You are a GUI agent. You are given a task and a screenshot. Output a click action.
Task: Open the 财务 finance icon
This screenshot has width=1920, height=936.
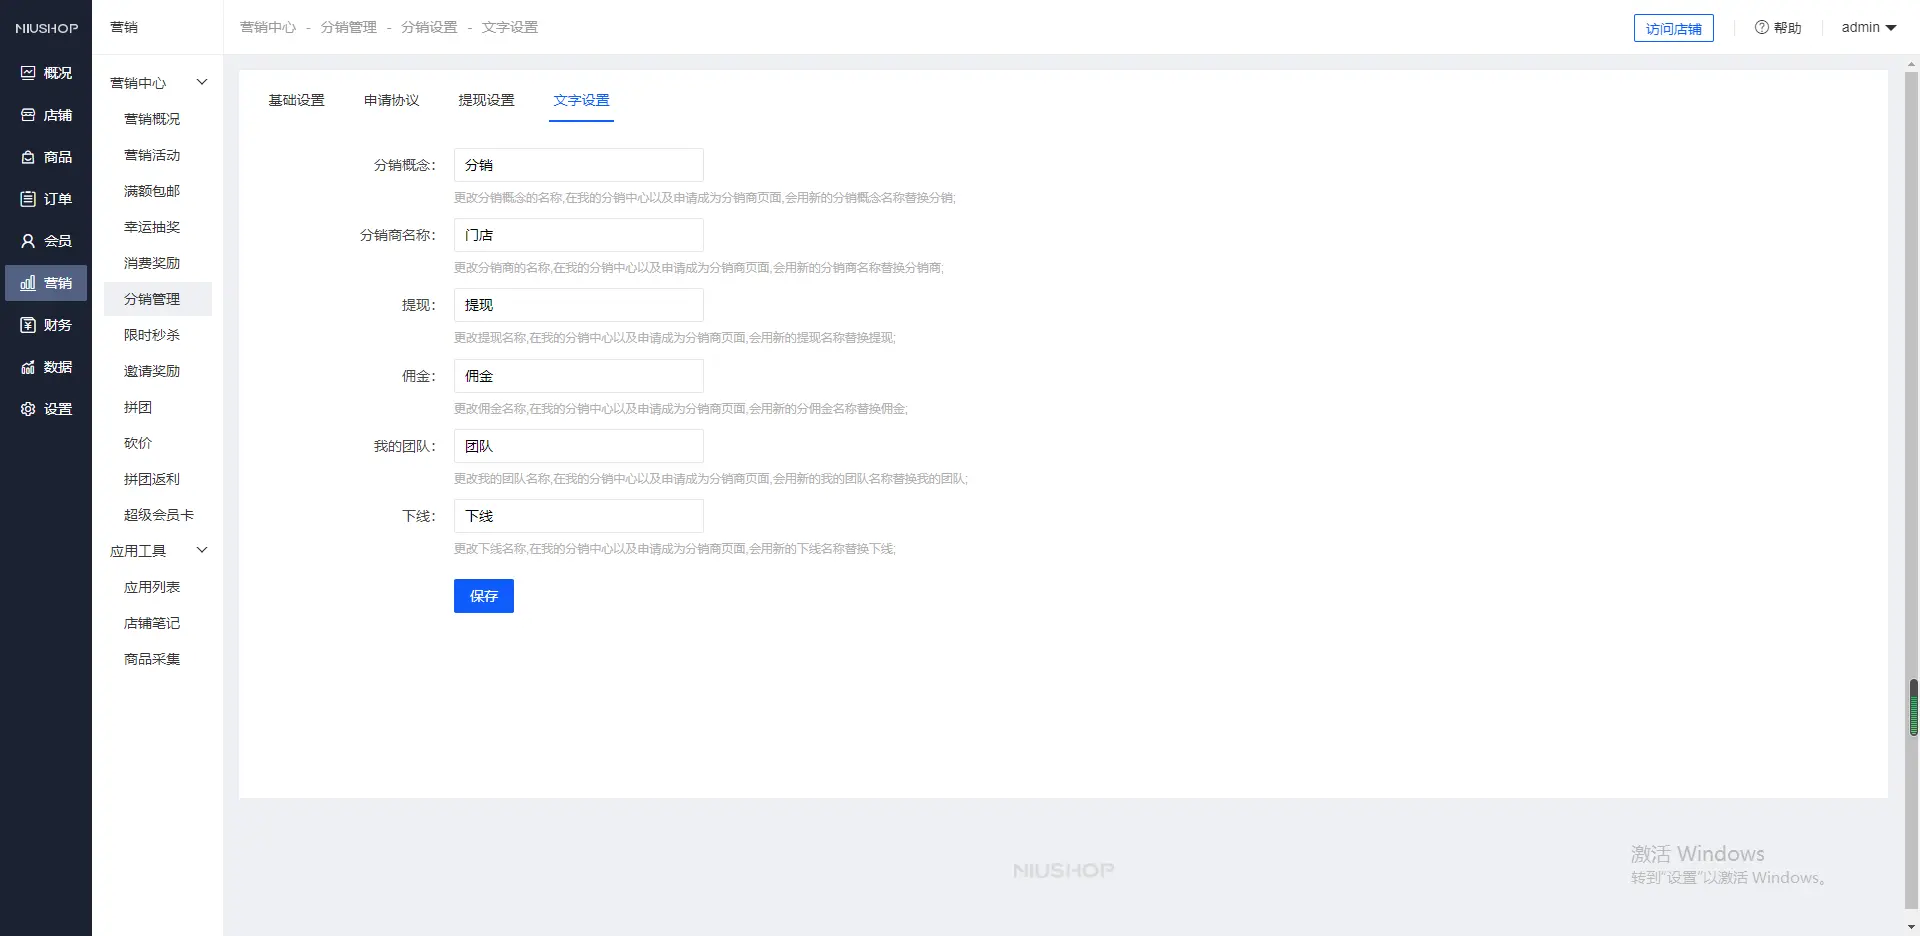[x=28, y=325]
